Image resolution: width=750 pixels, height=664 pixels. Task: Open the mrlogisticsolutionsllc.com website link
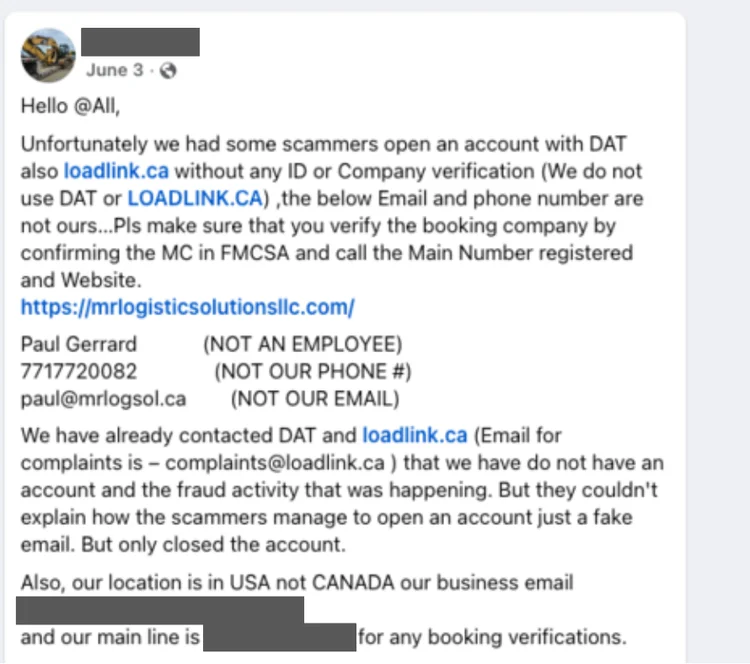187,307
